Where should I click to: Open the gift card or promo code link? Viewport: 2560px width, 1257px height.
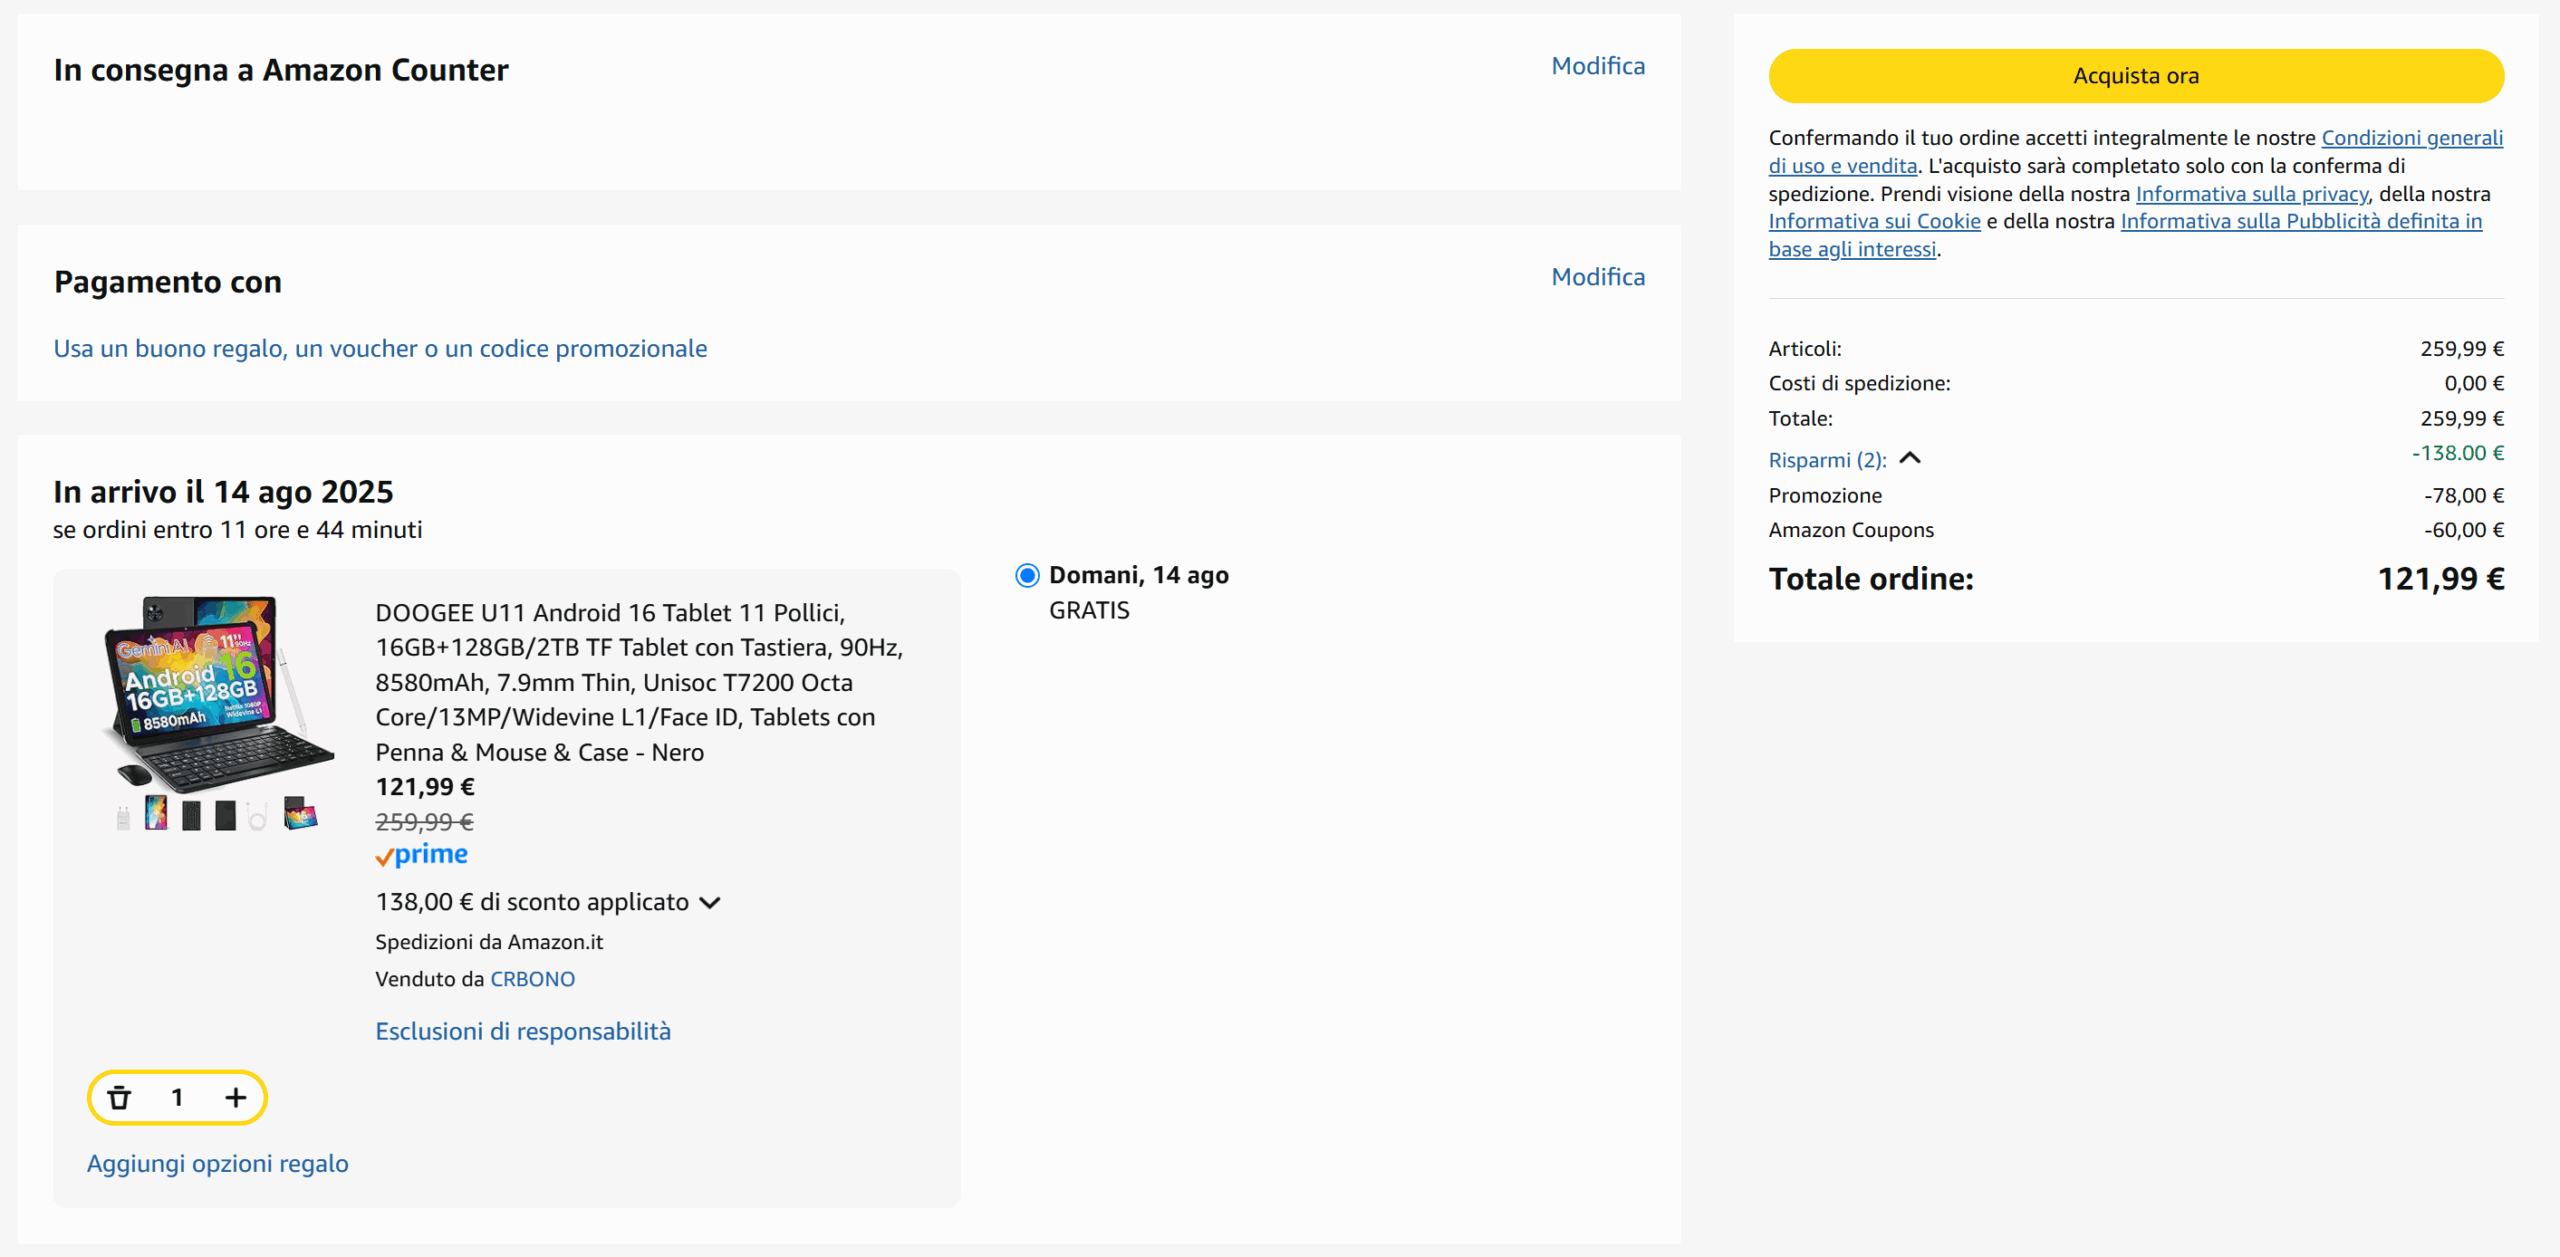point(380,349)
